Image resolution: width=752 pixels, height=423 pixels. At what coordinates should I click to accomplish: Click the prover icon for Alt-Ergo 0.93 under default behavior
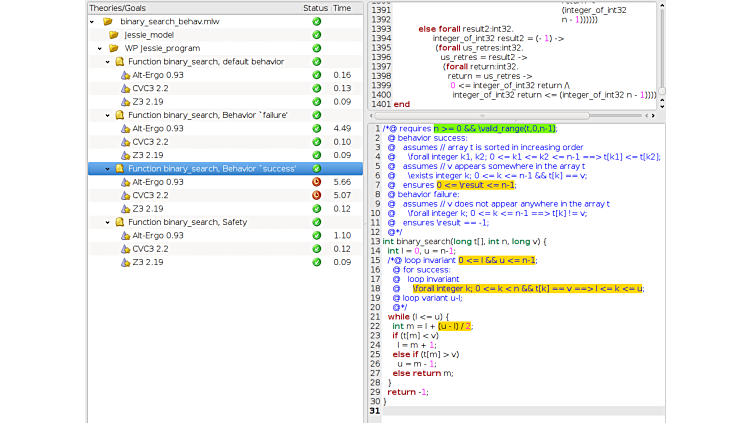[x=123, y=75]
